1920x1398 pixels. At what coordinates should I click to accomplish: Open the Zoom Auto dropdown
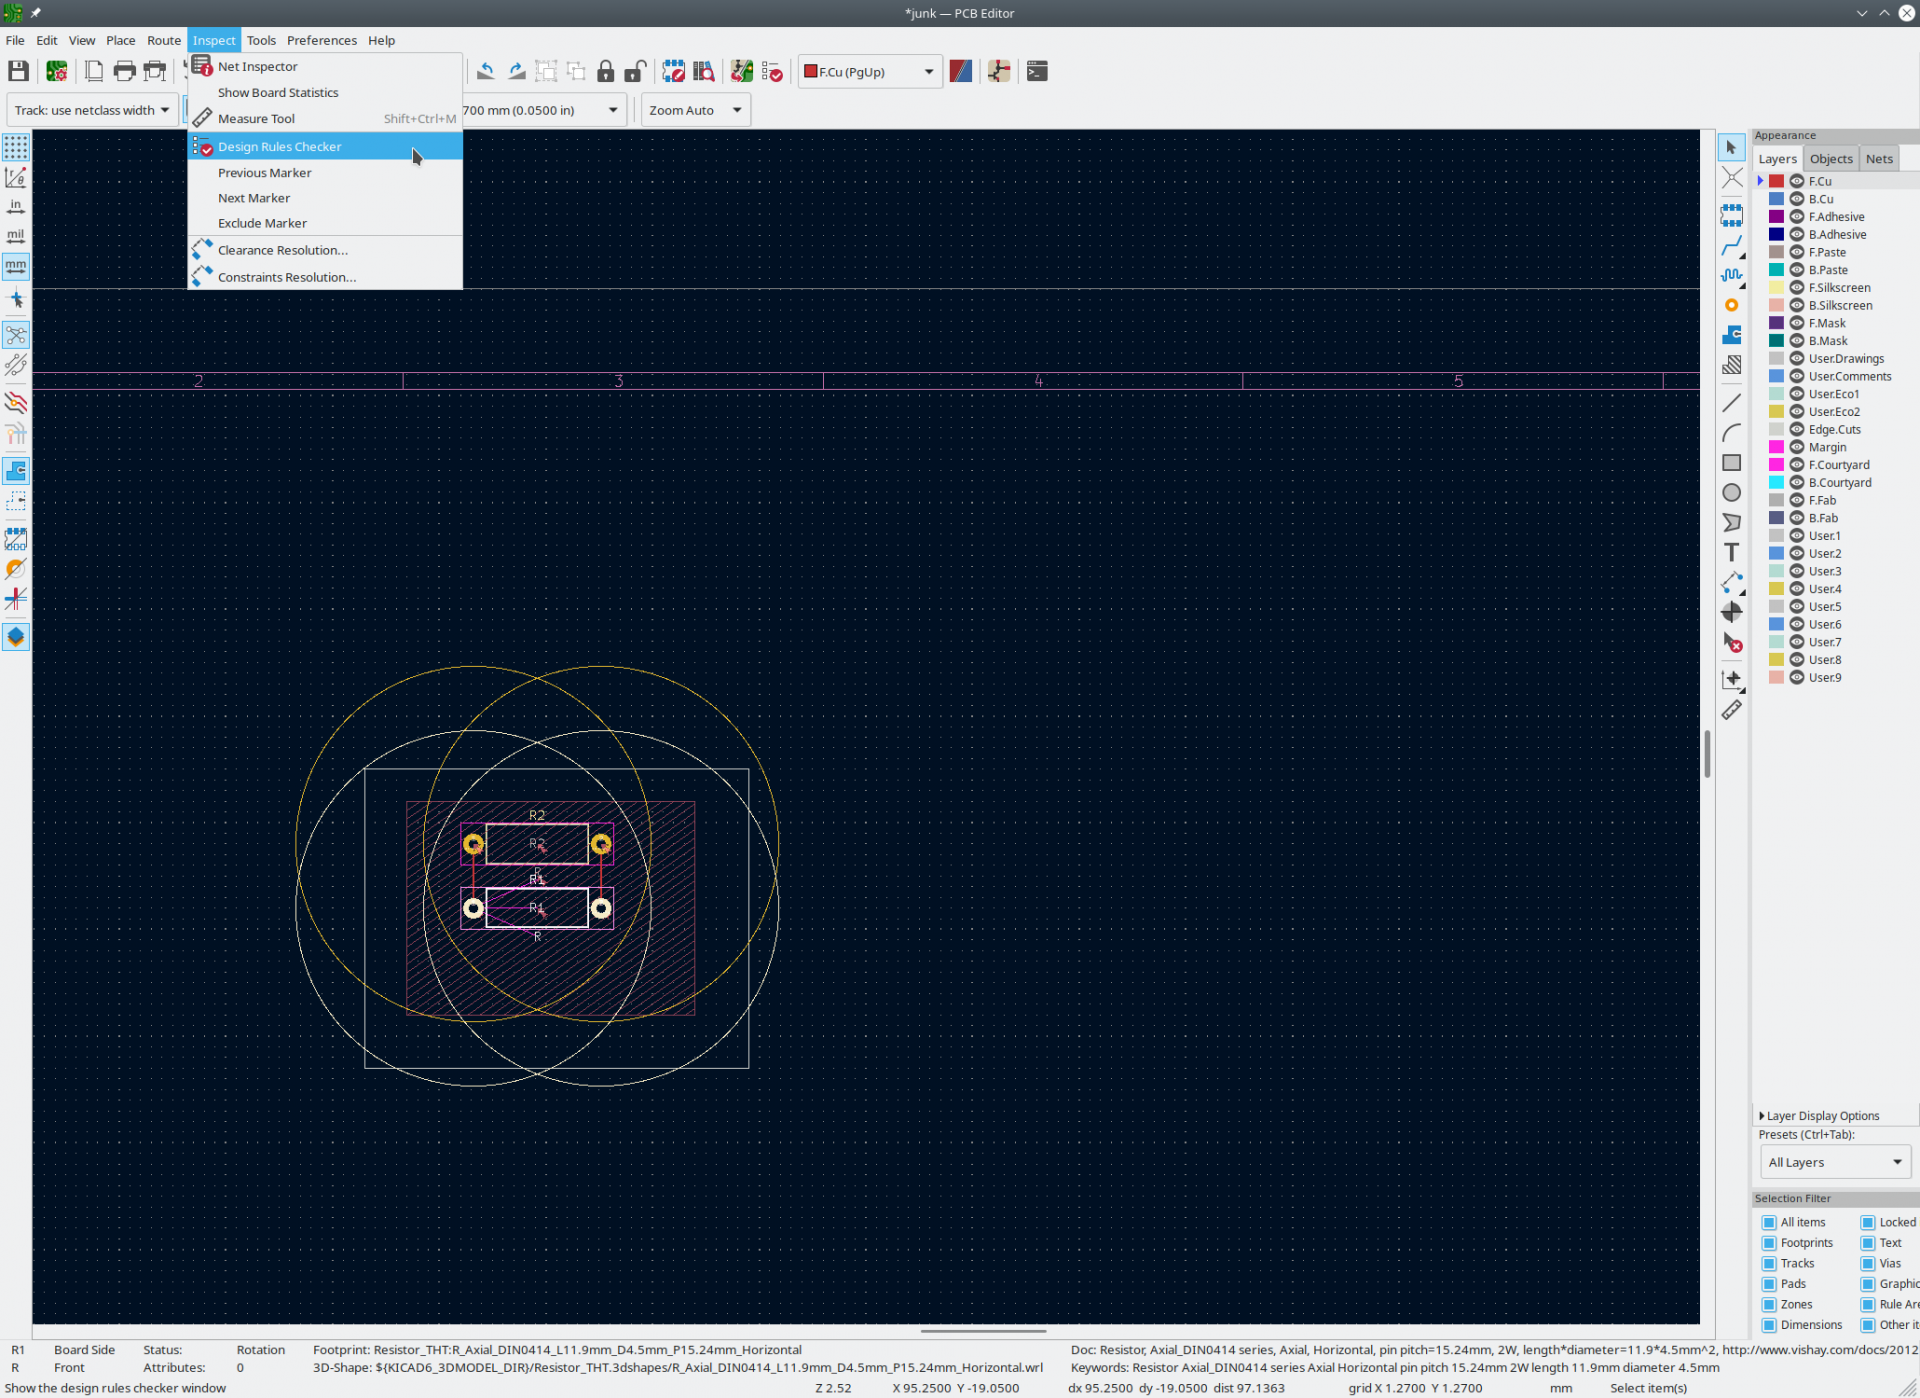(x=695, y=110)
